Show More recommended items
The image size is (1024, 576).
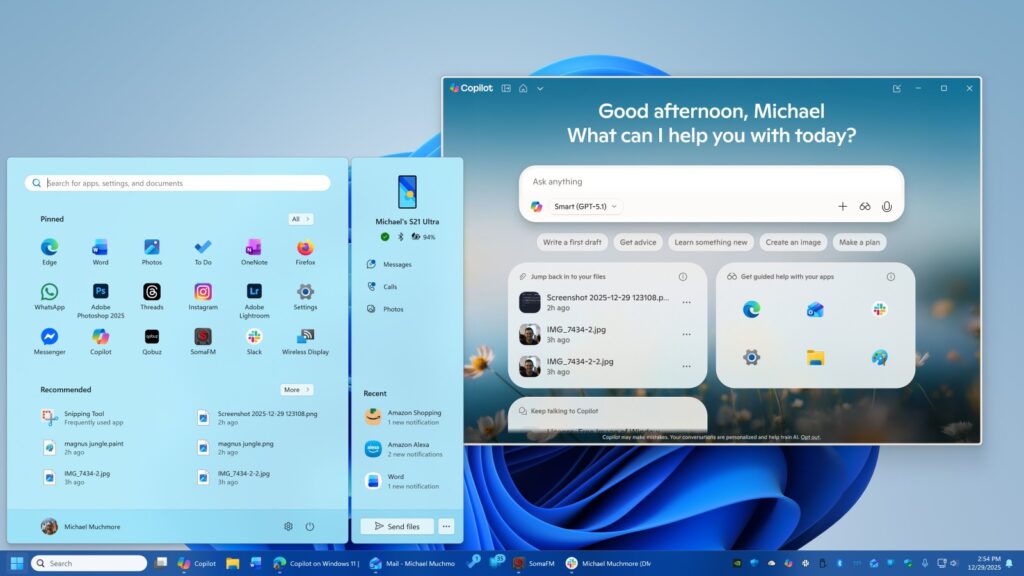tap(296, 390)
